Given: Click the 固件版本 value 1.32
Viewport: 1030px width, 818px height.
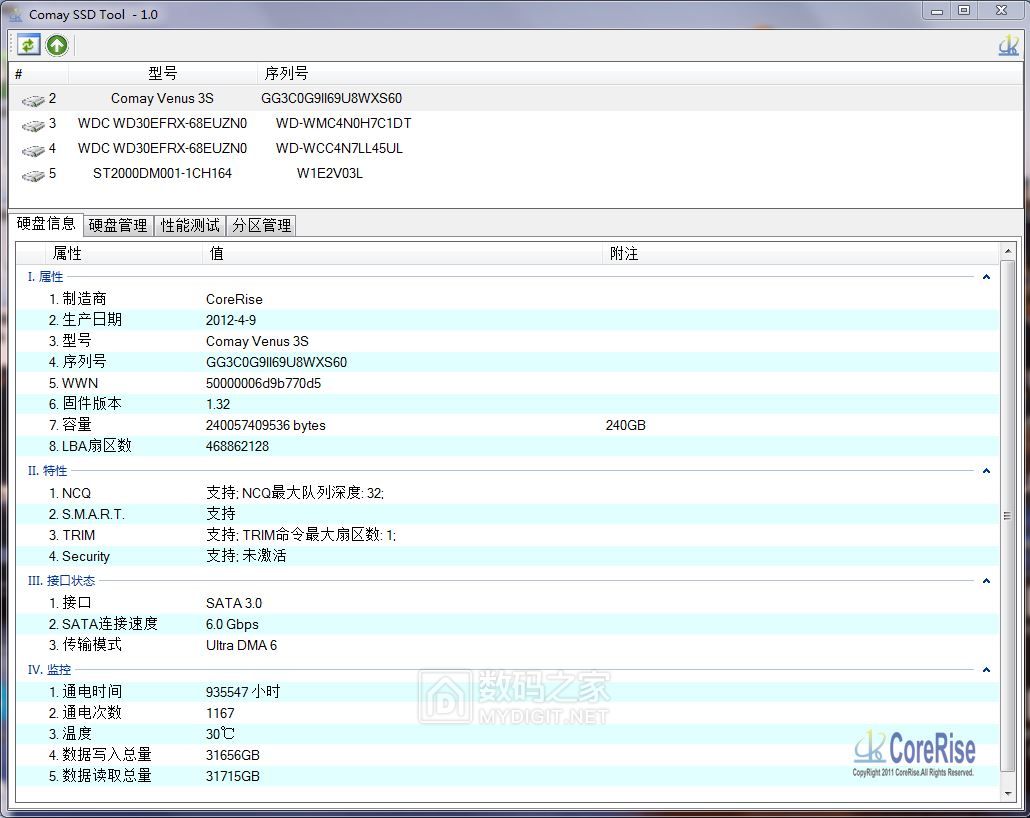Looking at the screenshot, I should coord(218,404).
